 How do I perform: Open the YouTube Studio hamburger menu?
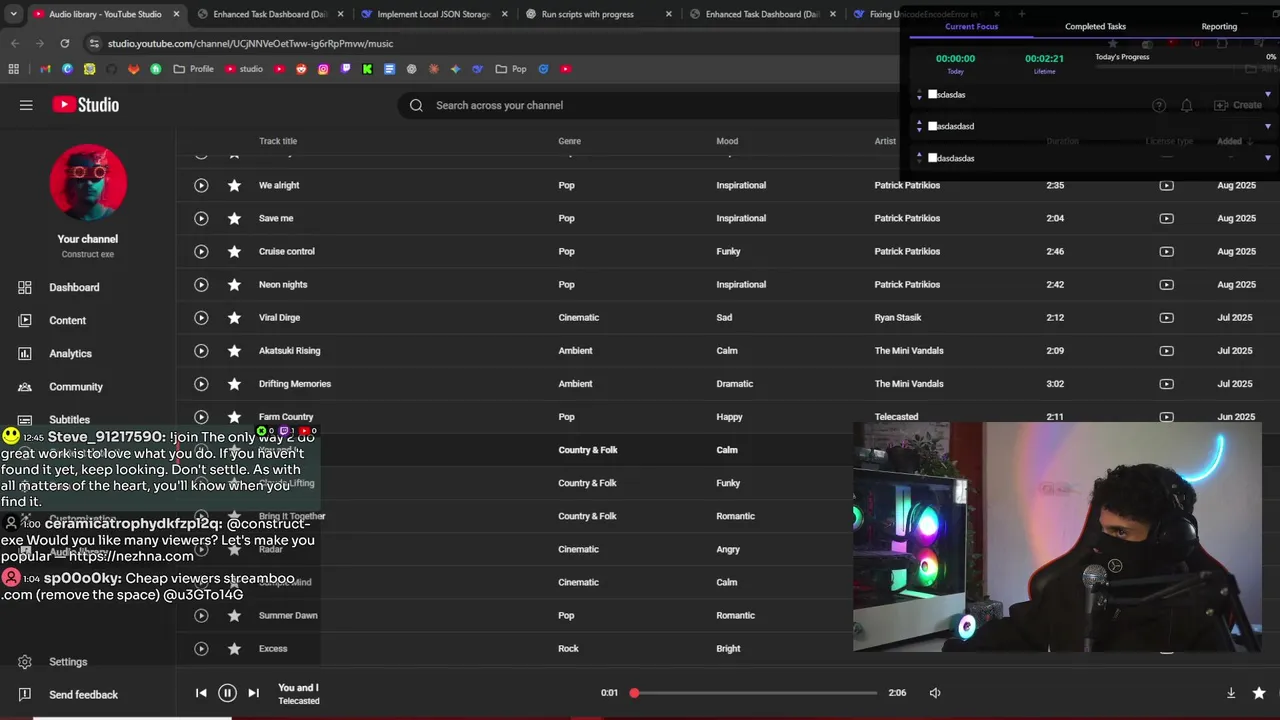pyautogui.click(x=26, y=105)
